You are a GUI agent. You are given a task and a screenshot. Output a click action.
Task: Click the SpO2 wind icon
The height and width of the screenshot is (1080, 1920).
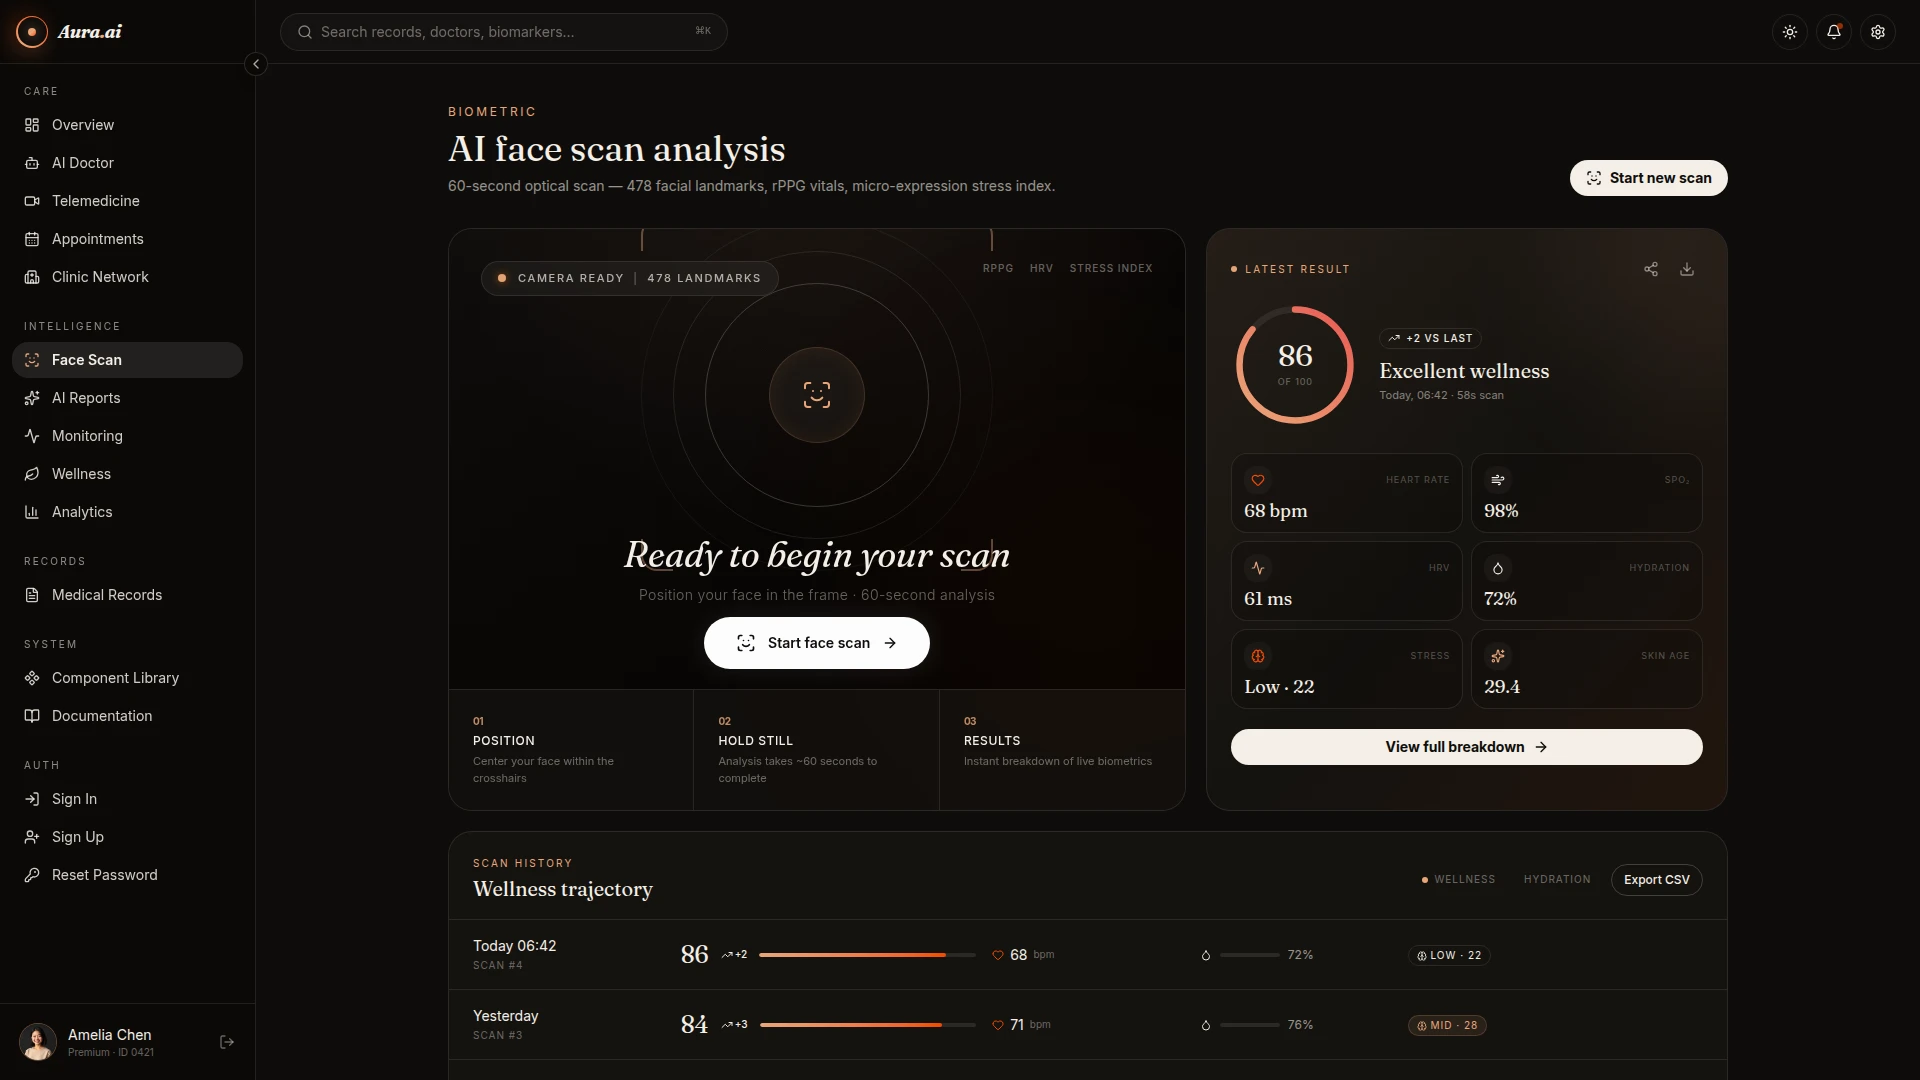[1498, 480]
